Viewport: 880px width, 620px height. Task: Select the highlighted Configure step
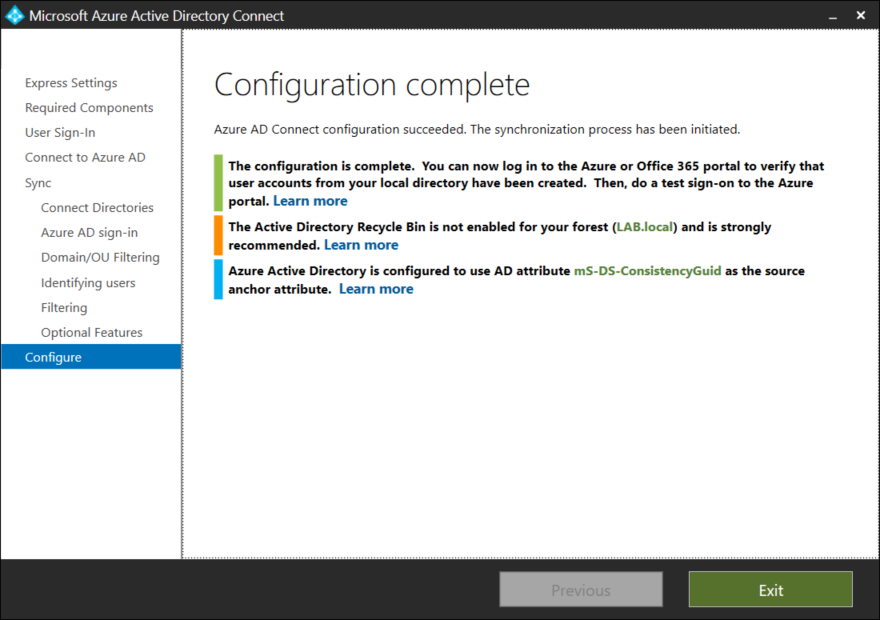[x=91, y=357]
